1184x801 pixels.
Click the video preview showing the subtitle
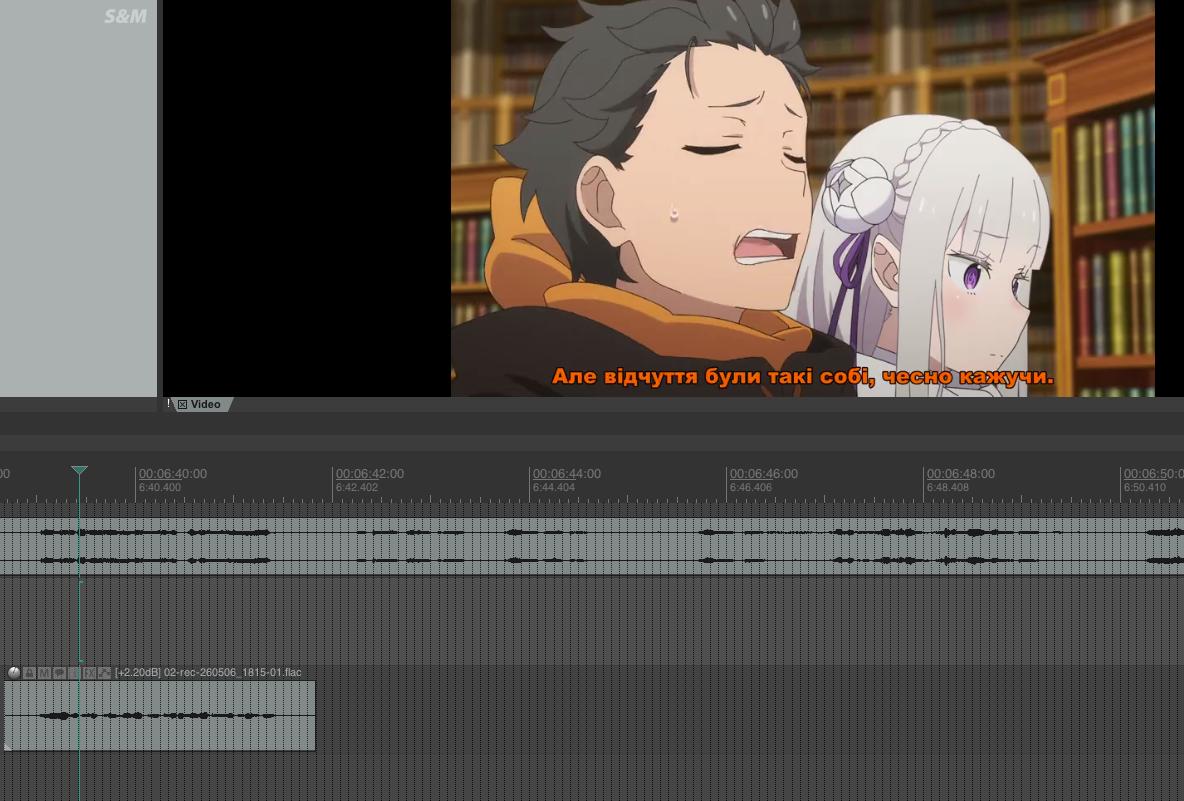pos(803,198)
